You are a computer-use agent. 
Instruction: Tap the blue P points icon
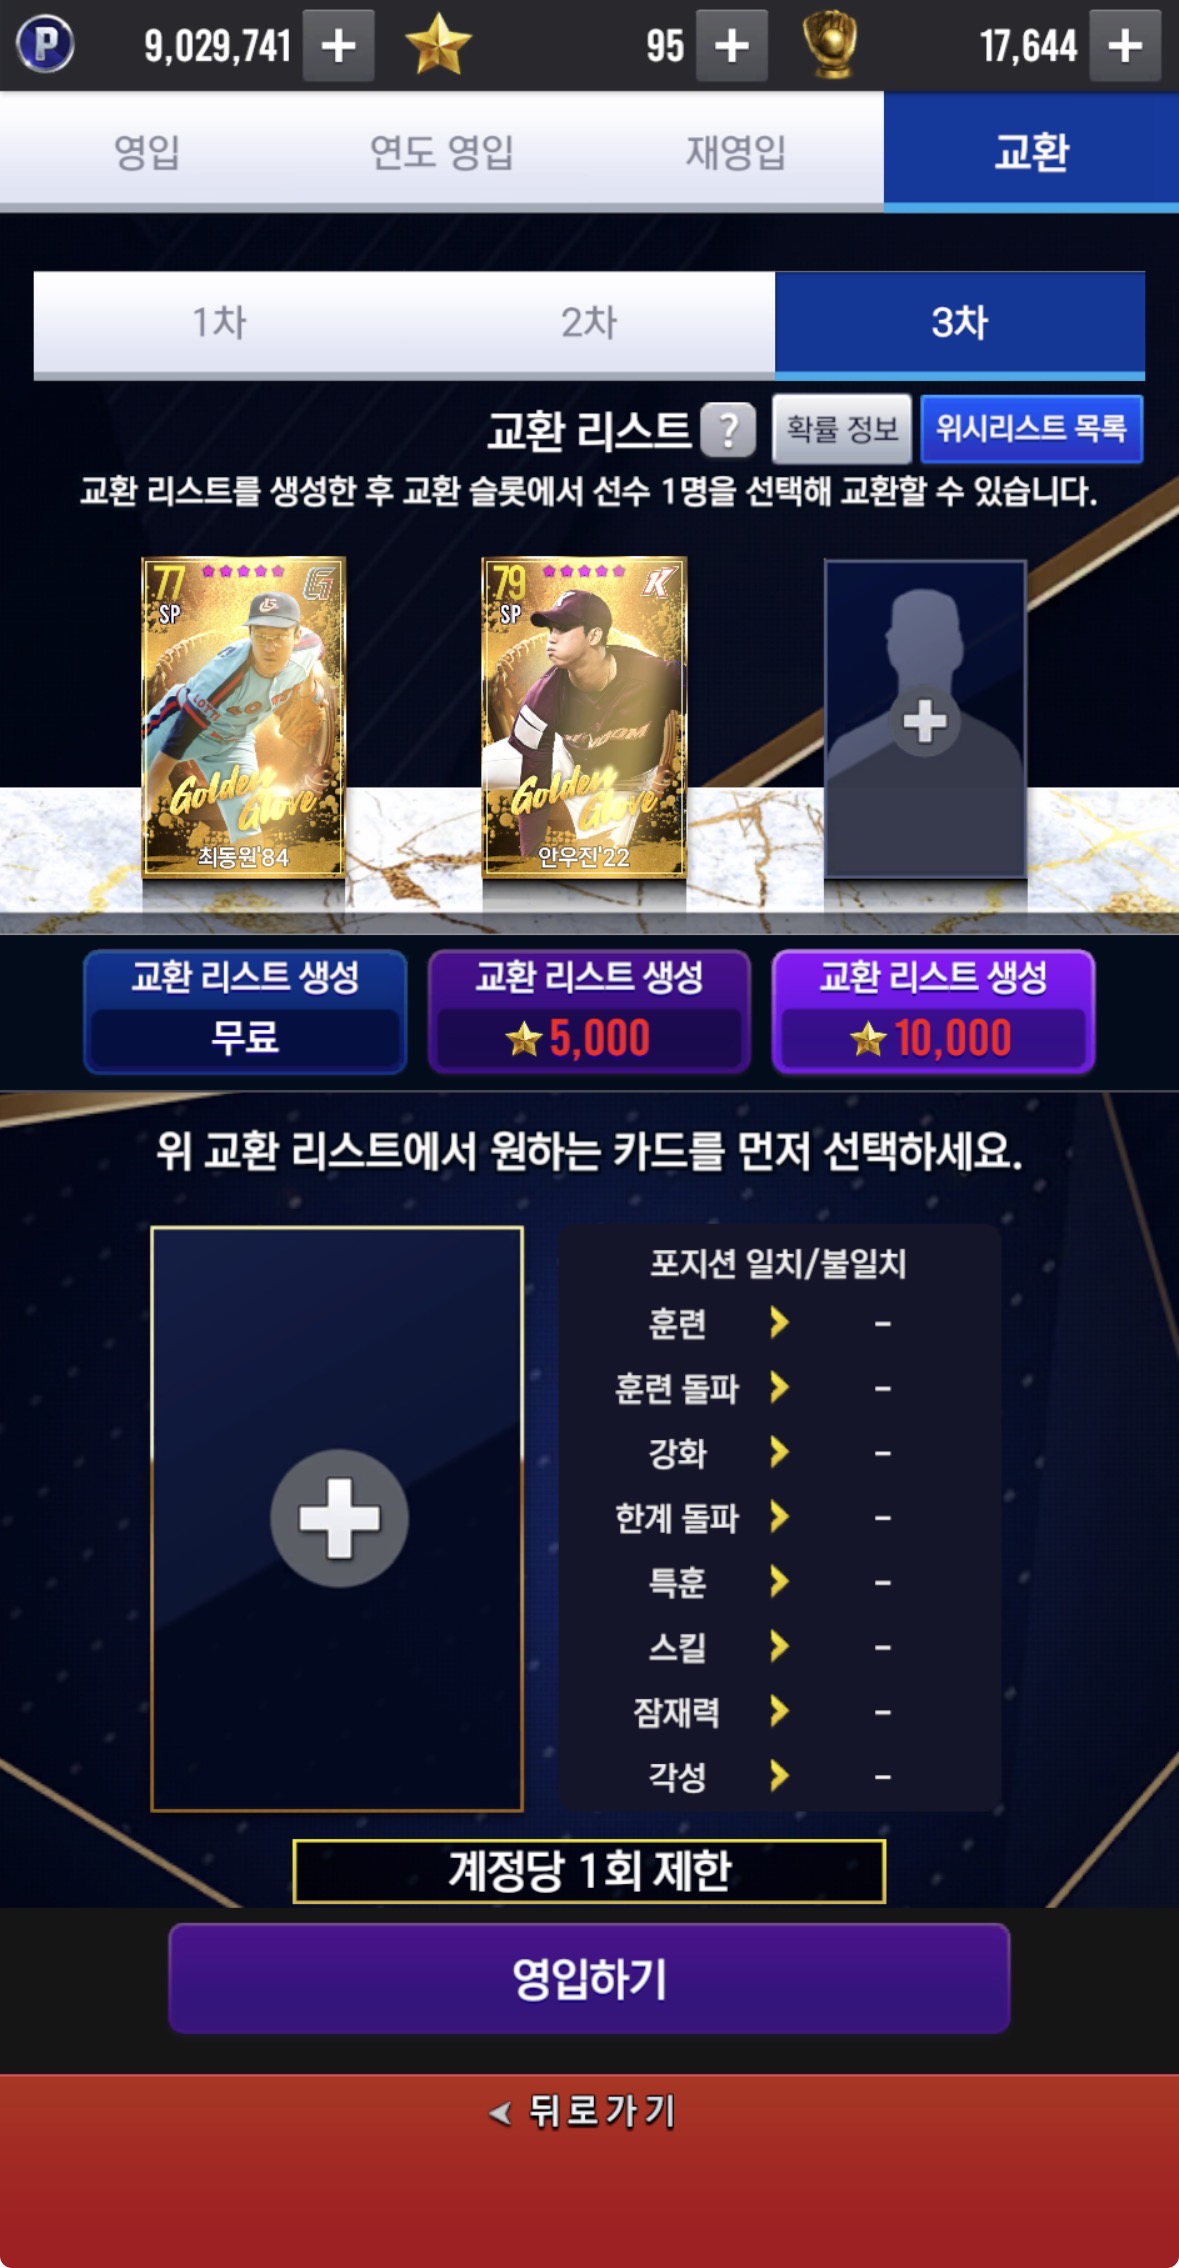45,45
